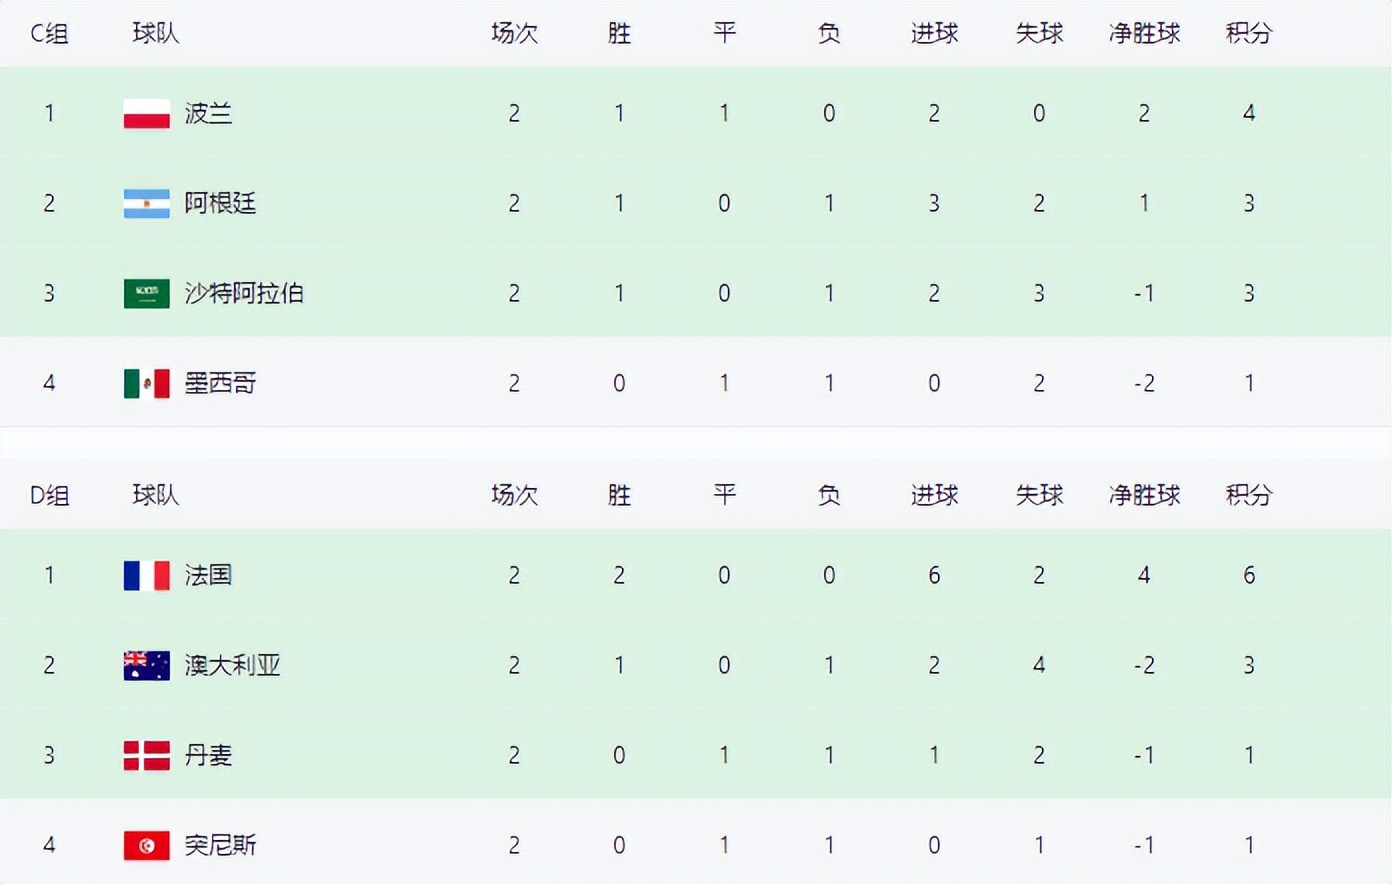Select the 突尼斯 team name

click(x=220, y=846)
